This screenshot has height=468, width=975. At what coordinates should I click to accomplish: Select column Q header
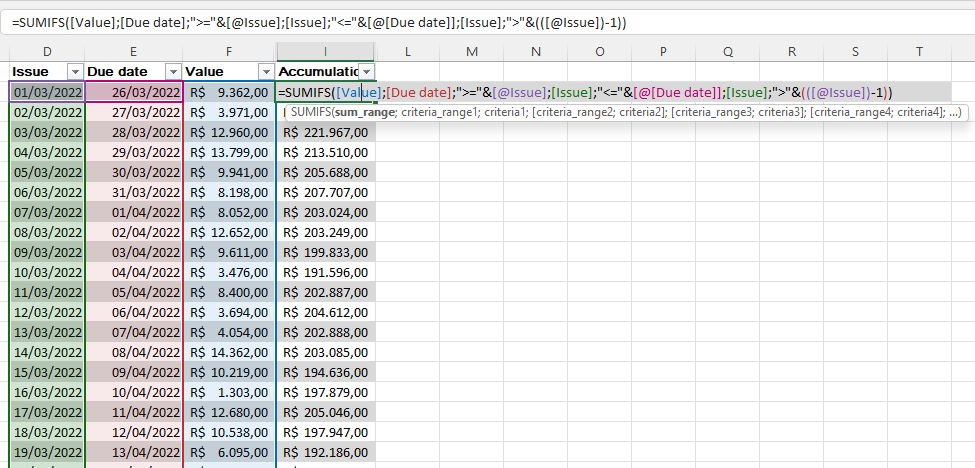[x=728, y=52]
